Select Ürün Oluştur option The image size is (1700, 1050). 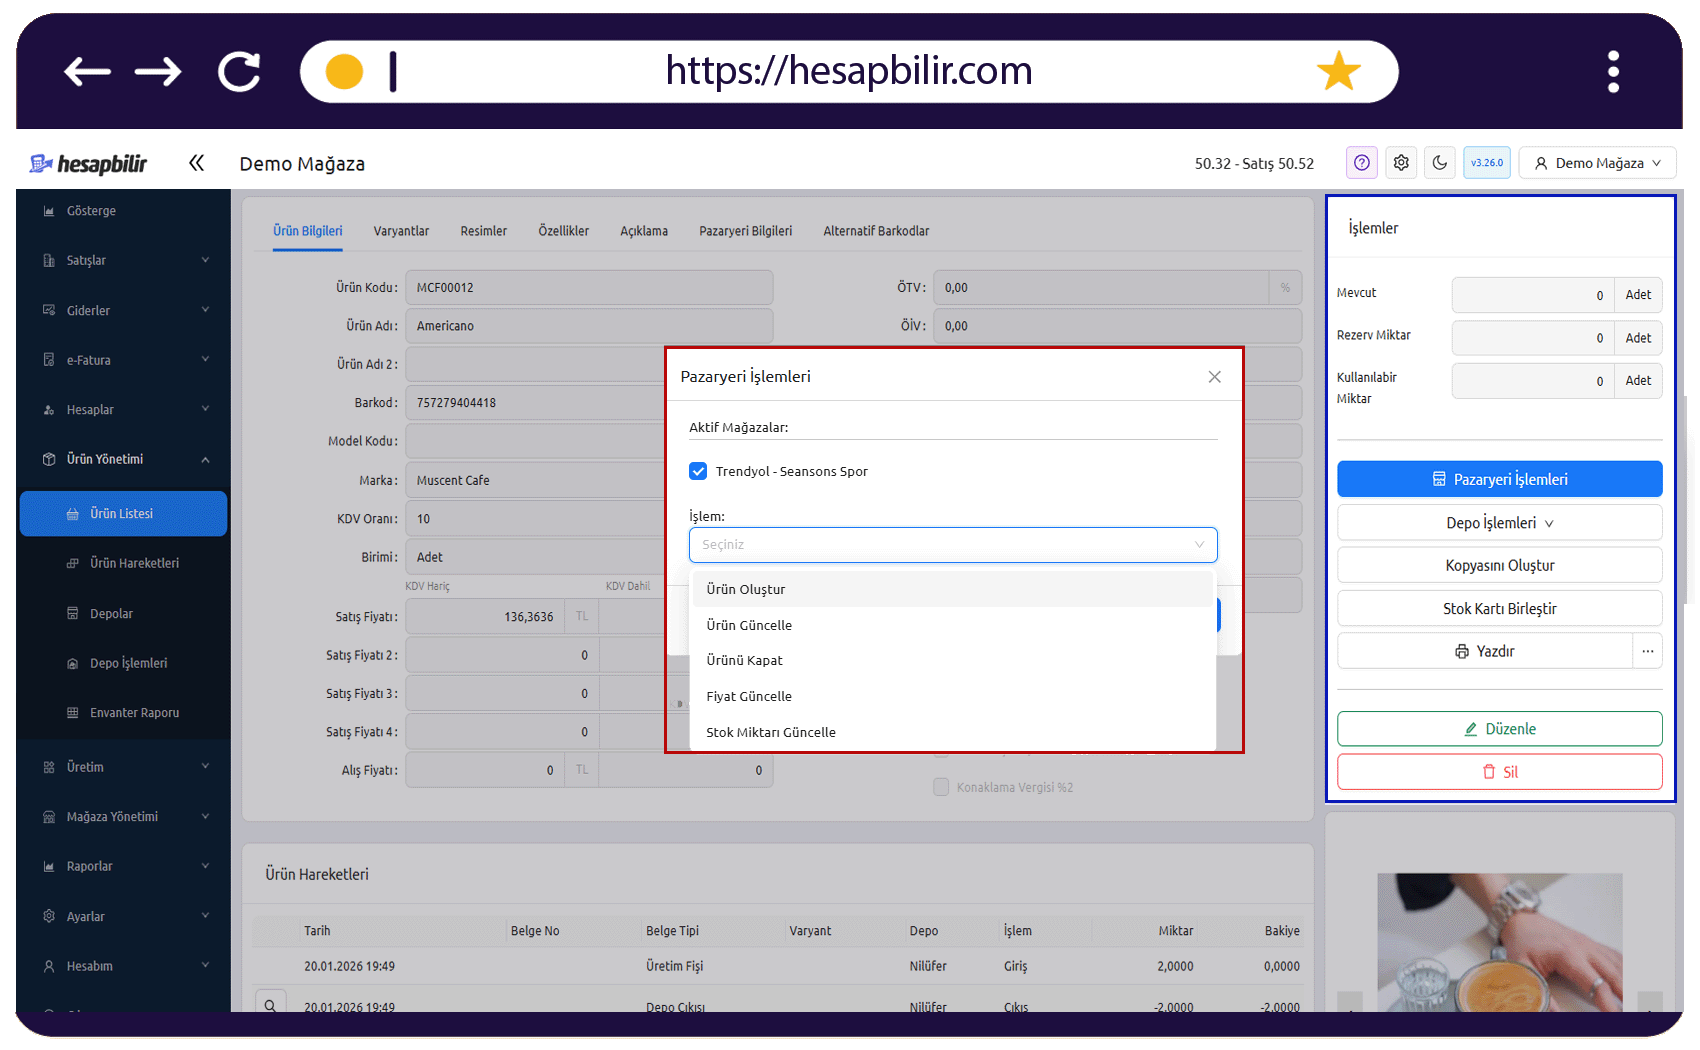tap(952, 590)
